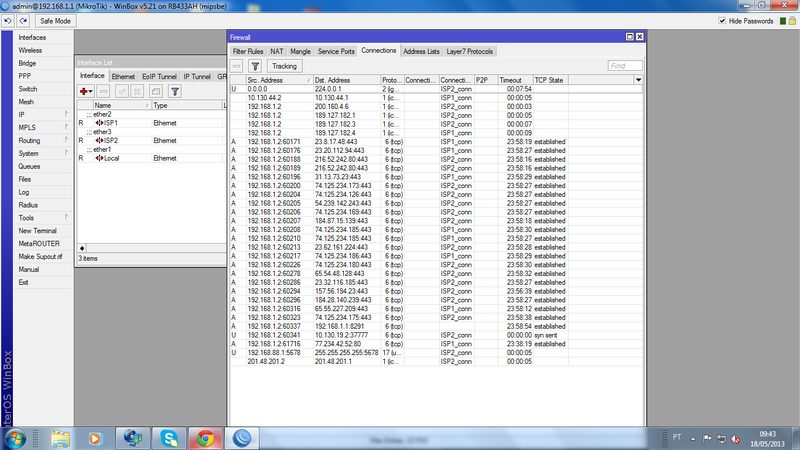
Task: Click the padlock icon at top right
Action: click(x=792, y=21)
